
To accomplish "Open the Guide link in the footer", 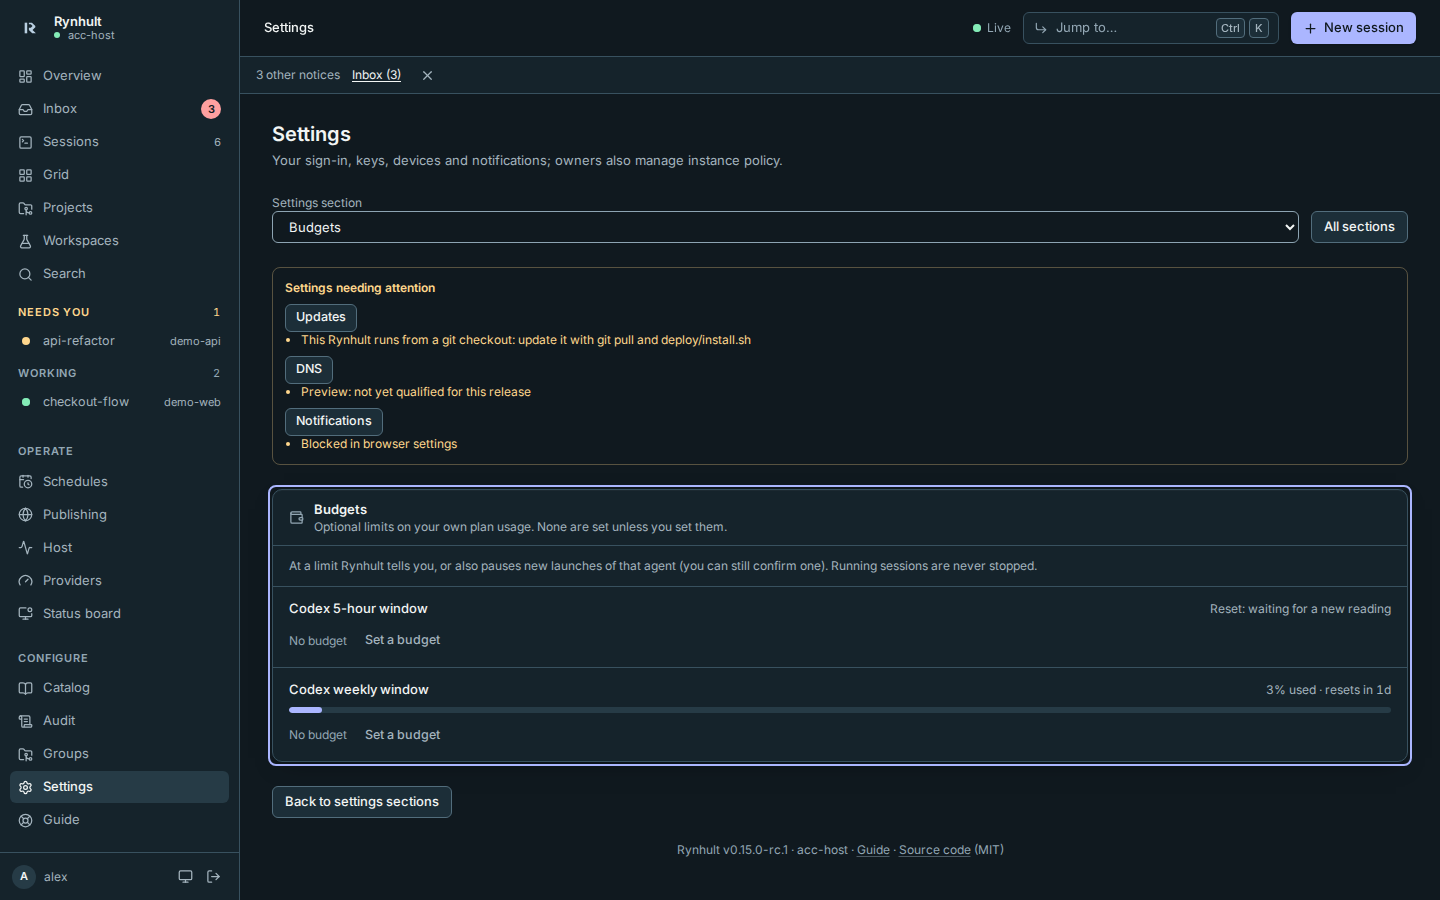I will click(873, 850).
